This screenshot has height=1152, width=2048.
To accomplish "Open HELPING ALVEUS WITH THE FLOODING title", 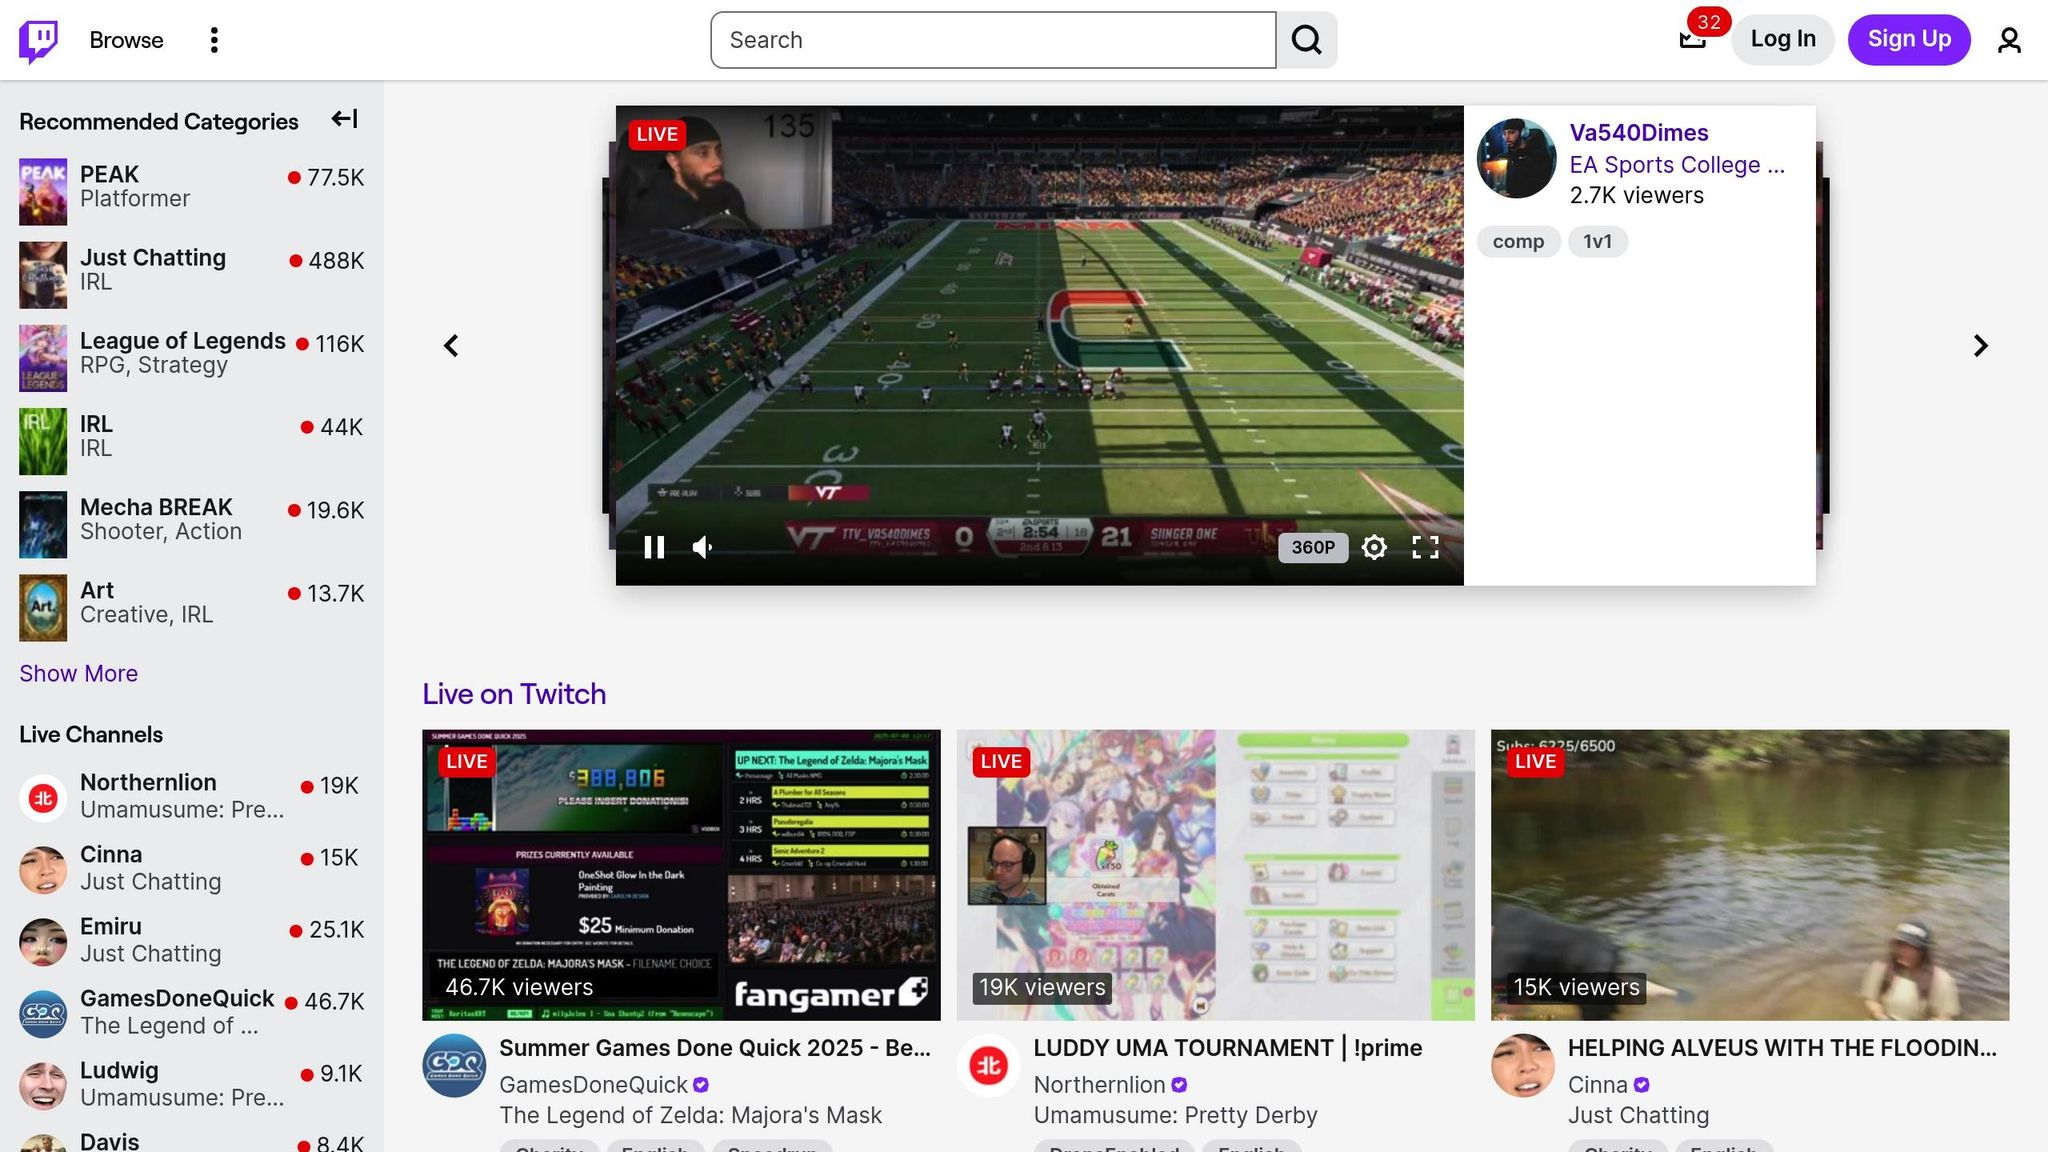I will point(1782,1048).
